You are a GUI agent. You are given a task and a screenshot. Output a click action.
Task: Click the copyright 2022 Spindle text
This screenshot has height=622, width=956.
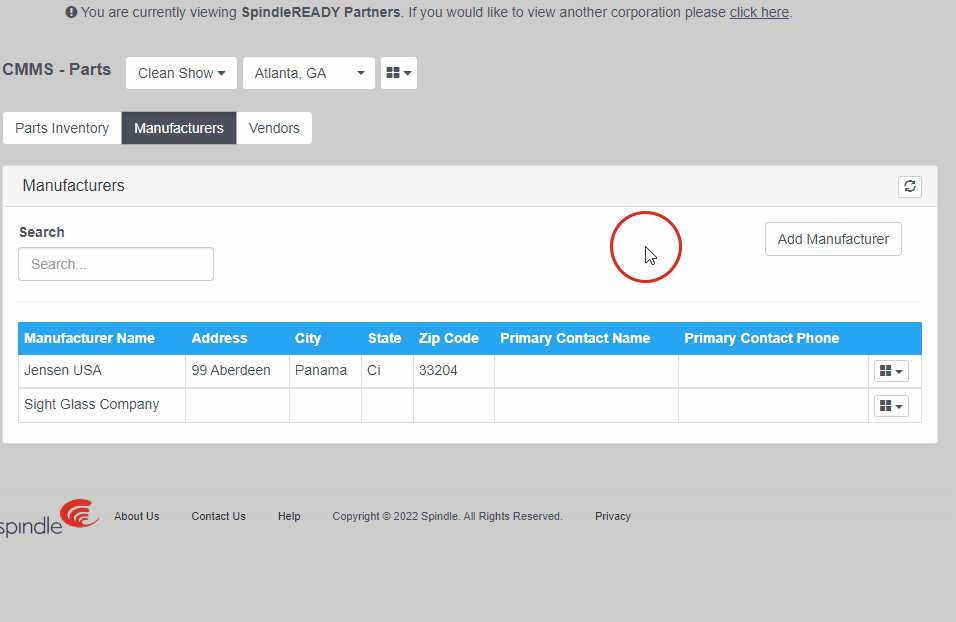pyautogui.click(x=448, y=517)
